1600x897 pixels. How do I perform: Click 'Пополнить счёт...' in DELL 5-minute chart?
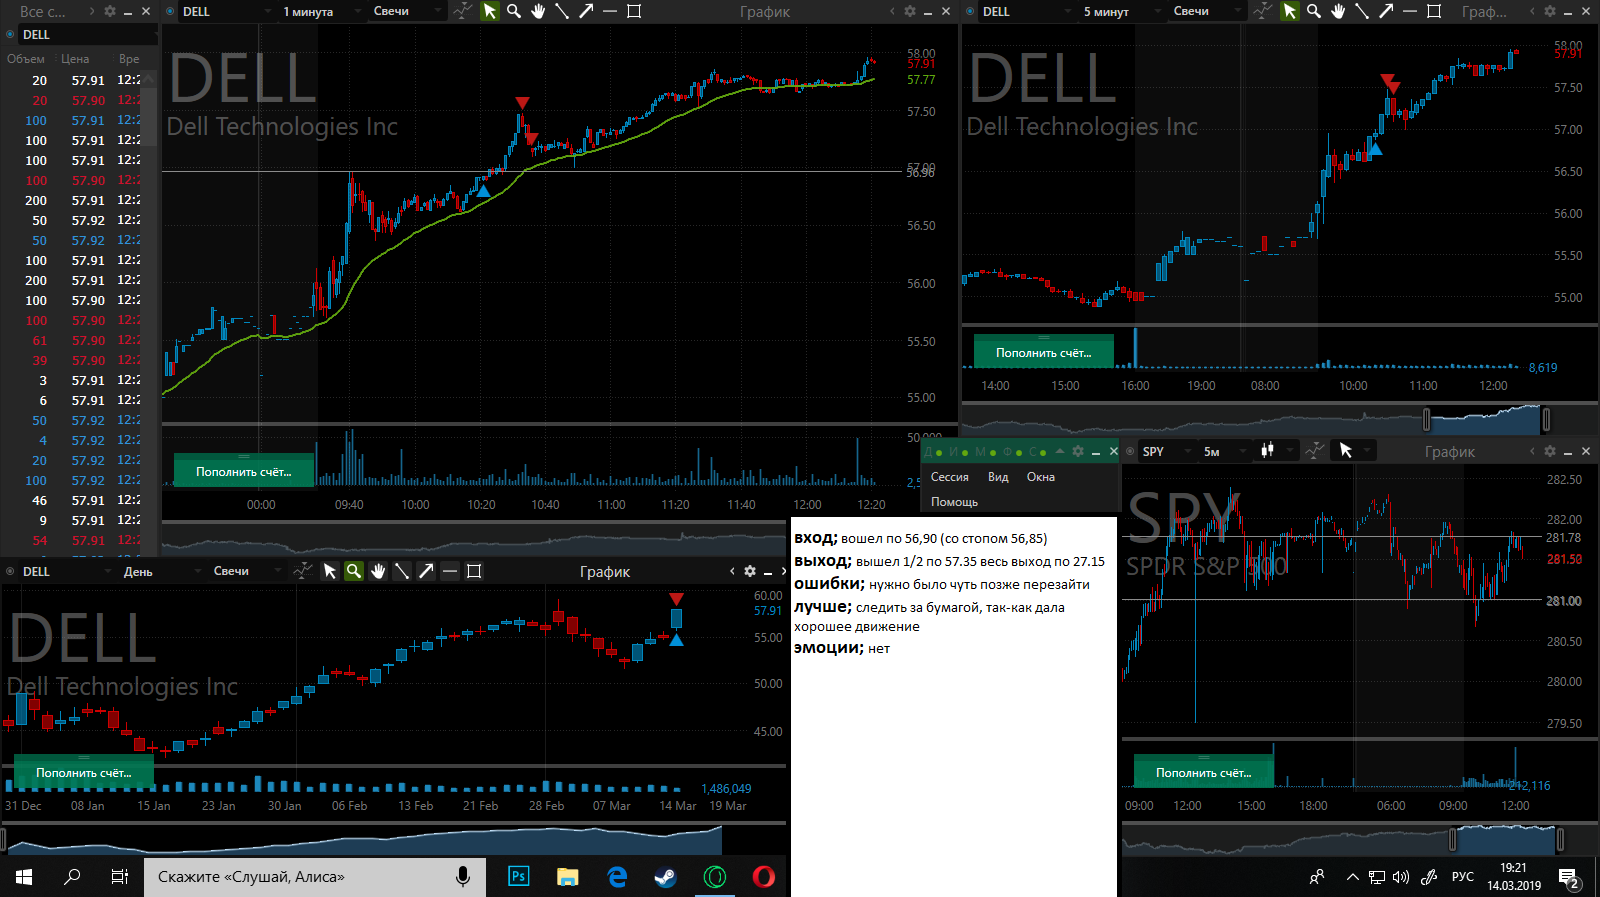1044,352
